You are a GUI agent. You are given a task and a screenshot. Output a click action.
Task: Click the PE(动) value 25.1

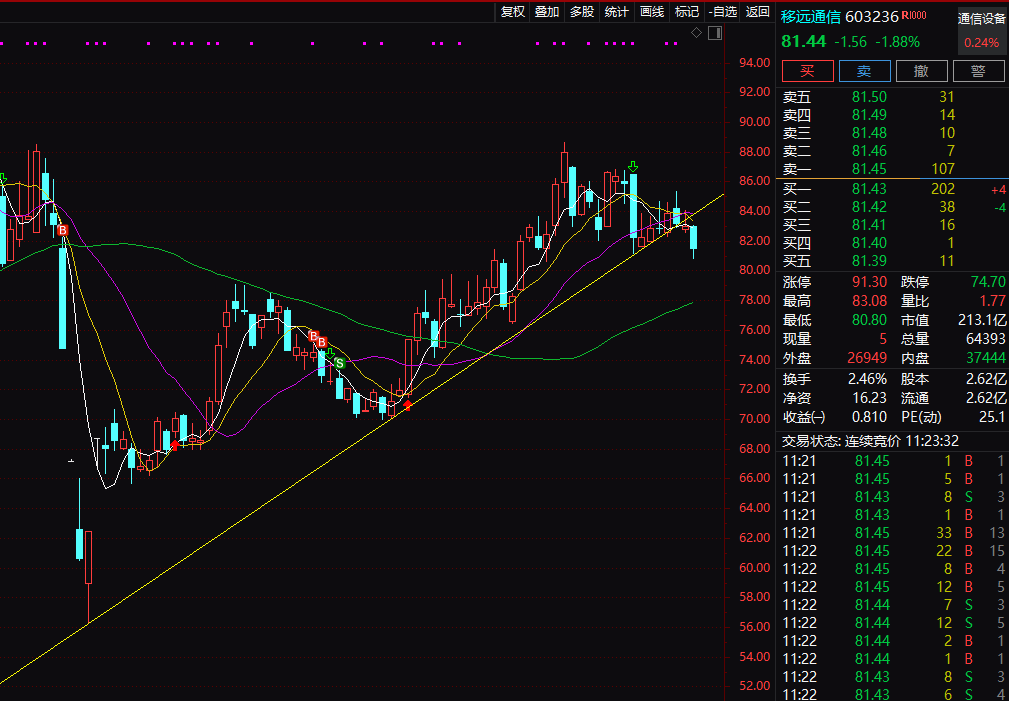point(992,417)
